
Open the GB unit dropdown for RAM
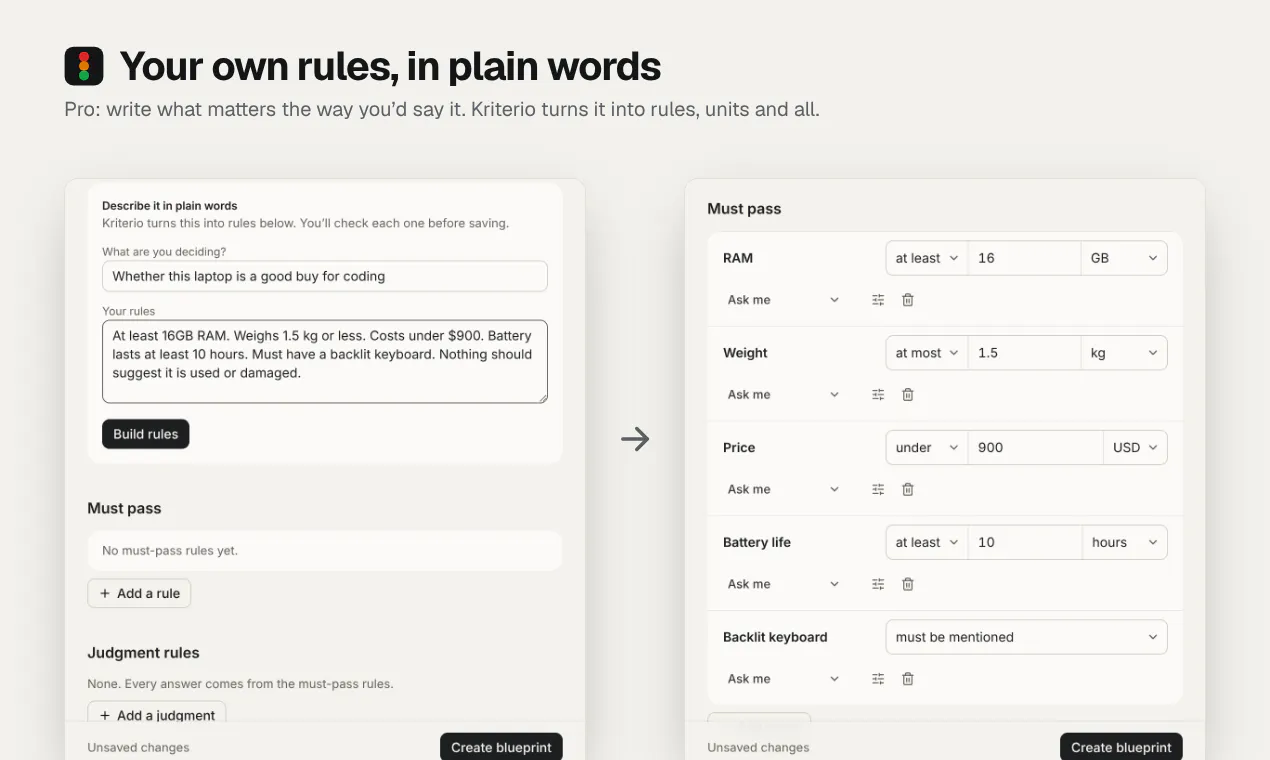[x=1124, y=258]
